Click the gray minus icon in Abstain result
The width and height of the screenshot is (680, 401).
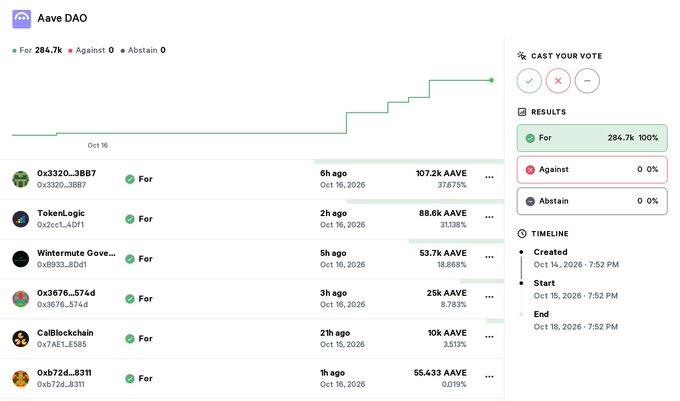pyautogui.click(x=530, y=201)
